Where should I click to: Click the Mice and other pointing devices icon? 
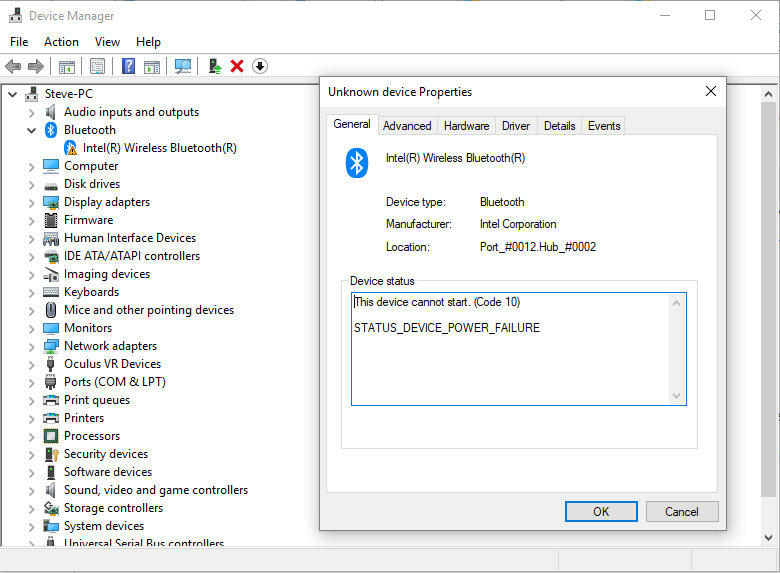51,310
